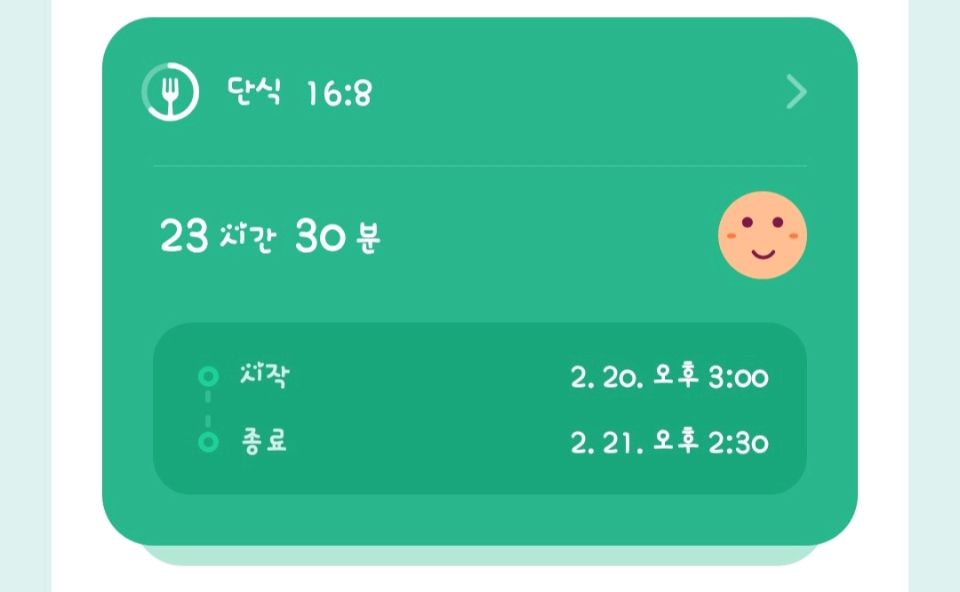Viewport: 960px width, 592px height.
Task: Open fasting details with the right chevron
Action: pyautogui.click(x=796, y=93)
